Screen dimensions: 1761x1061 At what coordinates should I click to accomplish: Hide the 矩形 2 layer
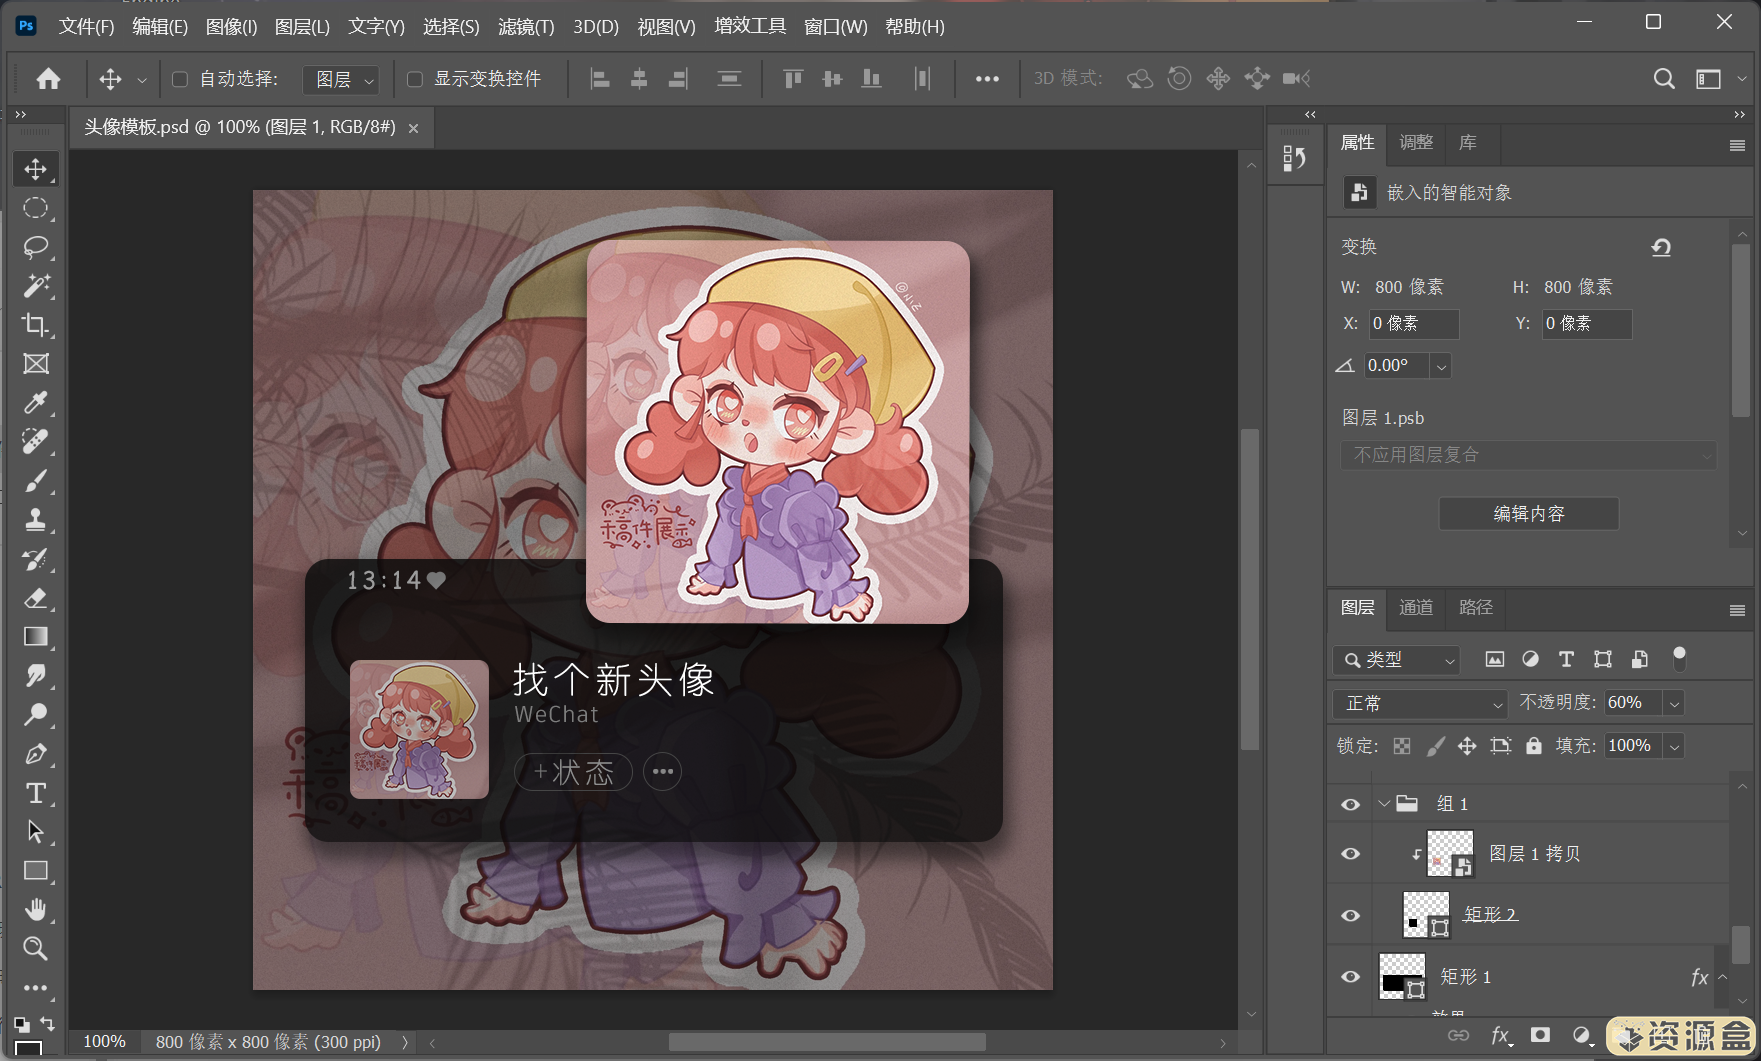(1350, 915)
